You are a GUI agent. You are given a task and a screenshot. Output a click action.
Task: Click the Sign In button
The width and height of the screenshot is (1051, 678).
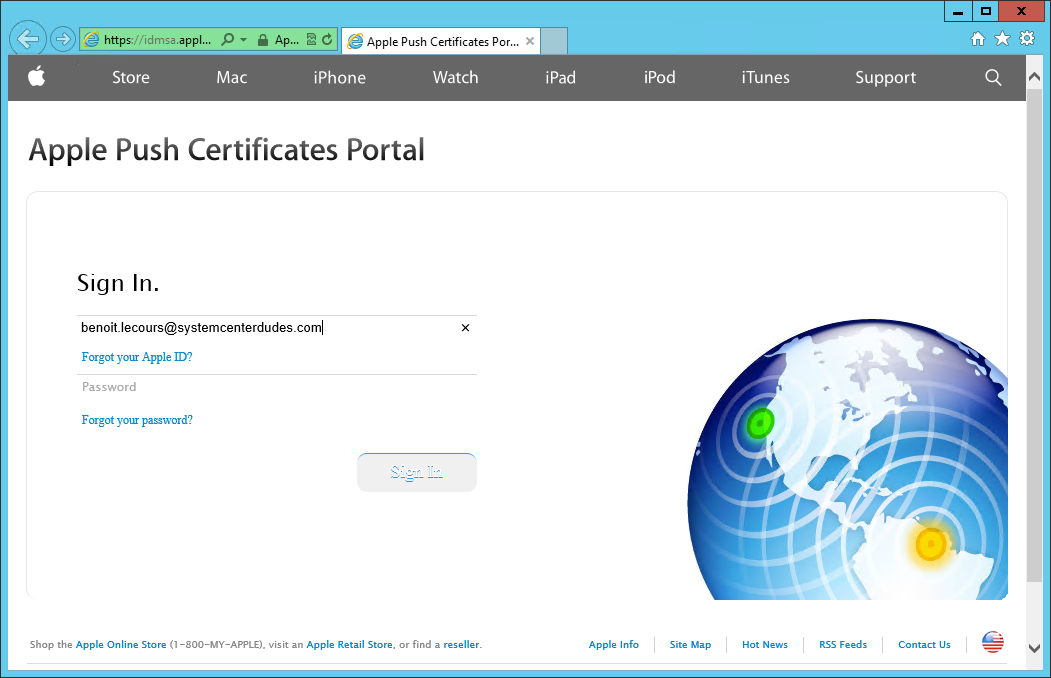click(x=417, y=472)
